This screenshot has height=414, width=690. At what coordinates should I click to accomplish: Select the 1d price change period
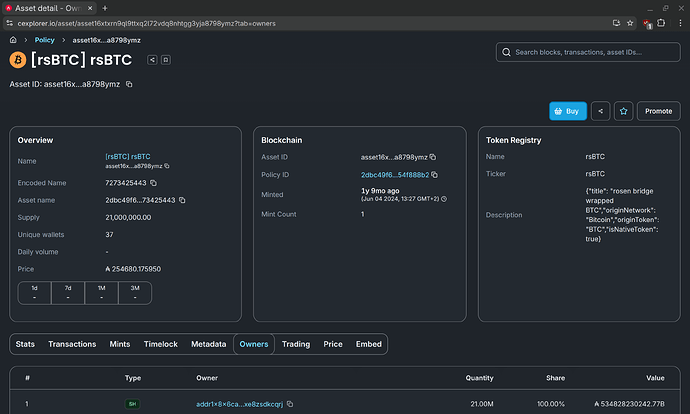pyautogui.click(x=35, y=292)
